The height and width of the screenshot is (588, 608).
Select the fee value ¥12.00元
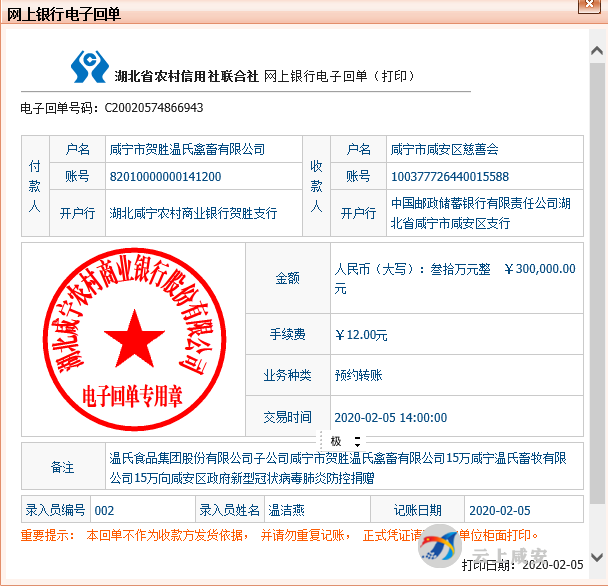pos(361,334)
